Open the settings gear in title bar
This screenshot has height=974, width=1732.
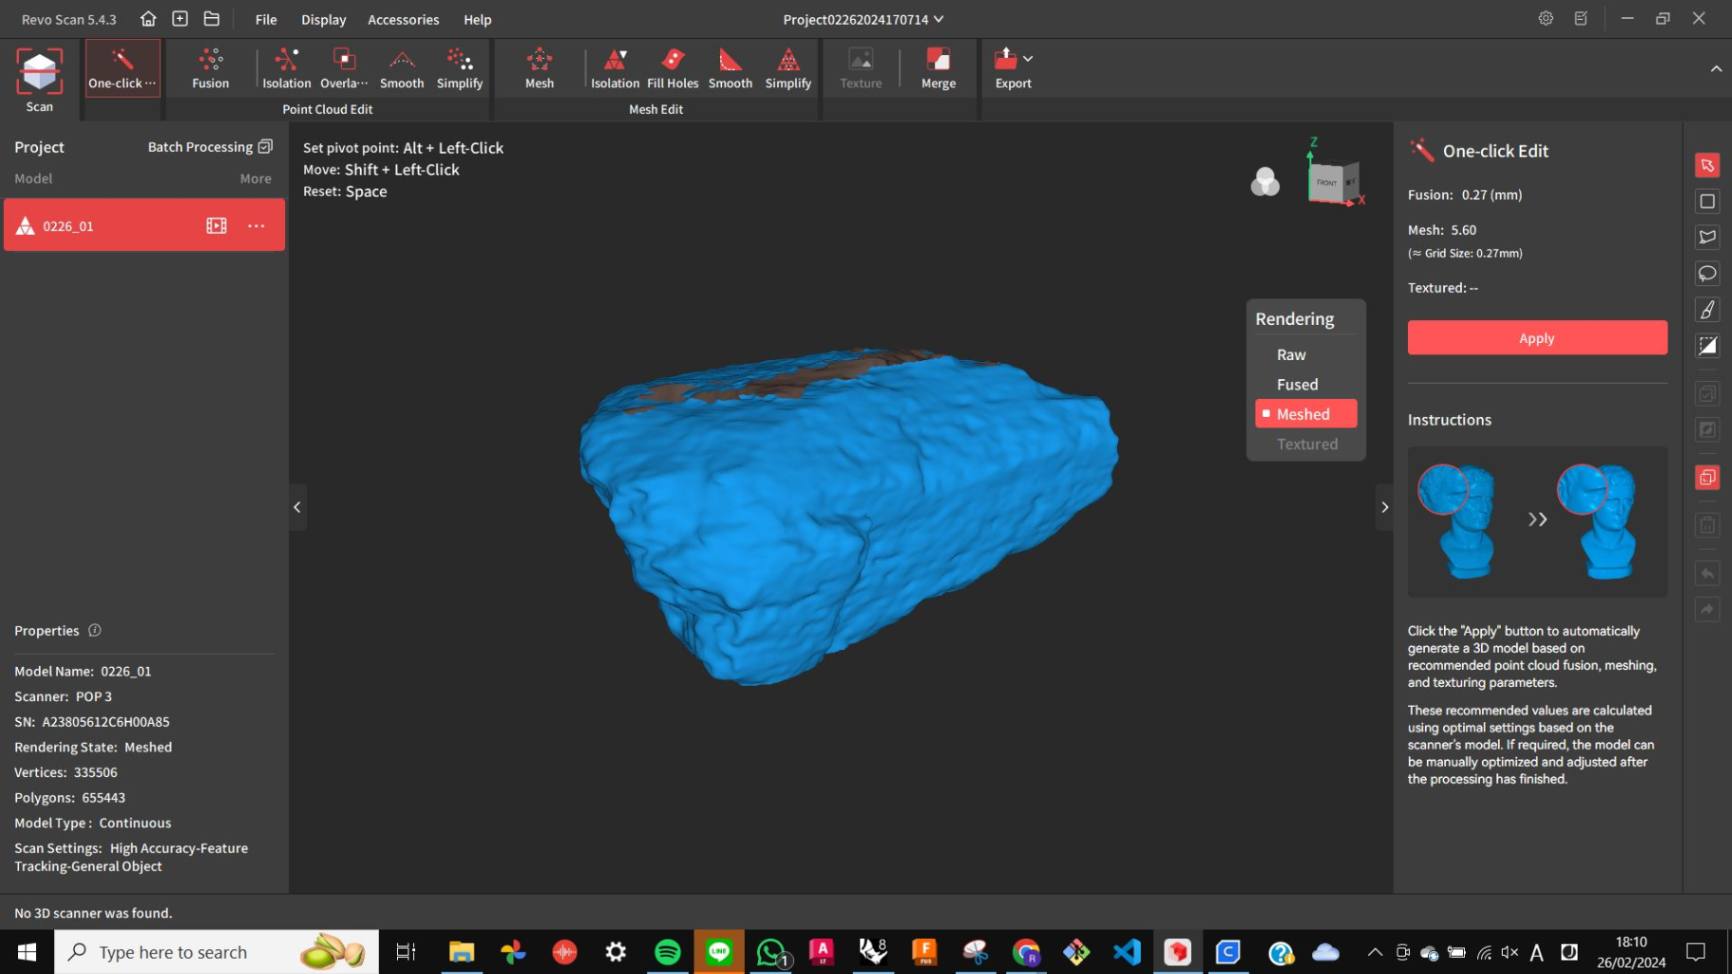pos(1546,19)
